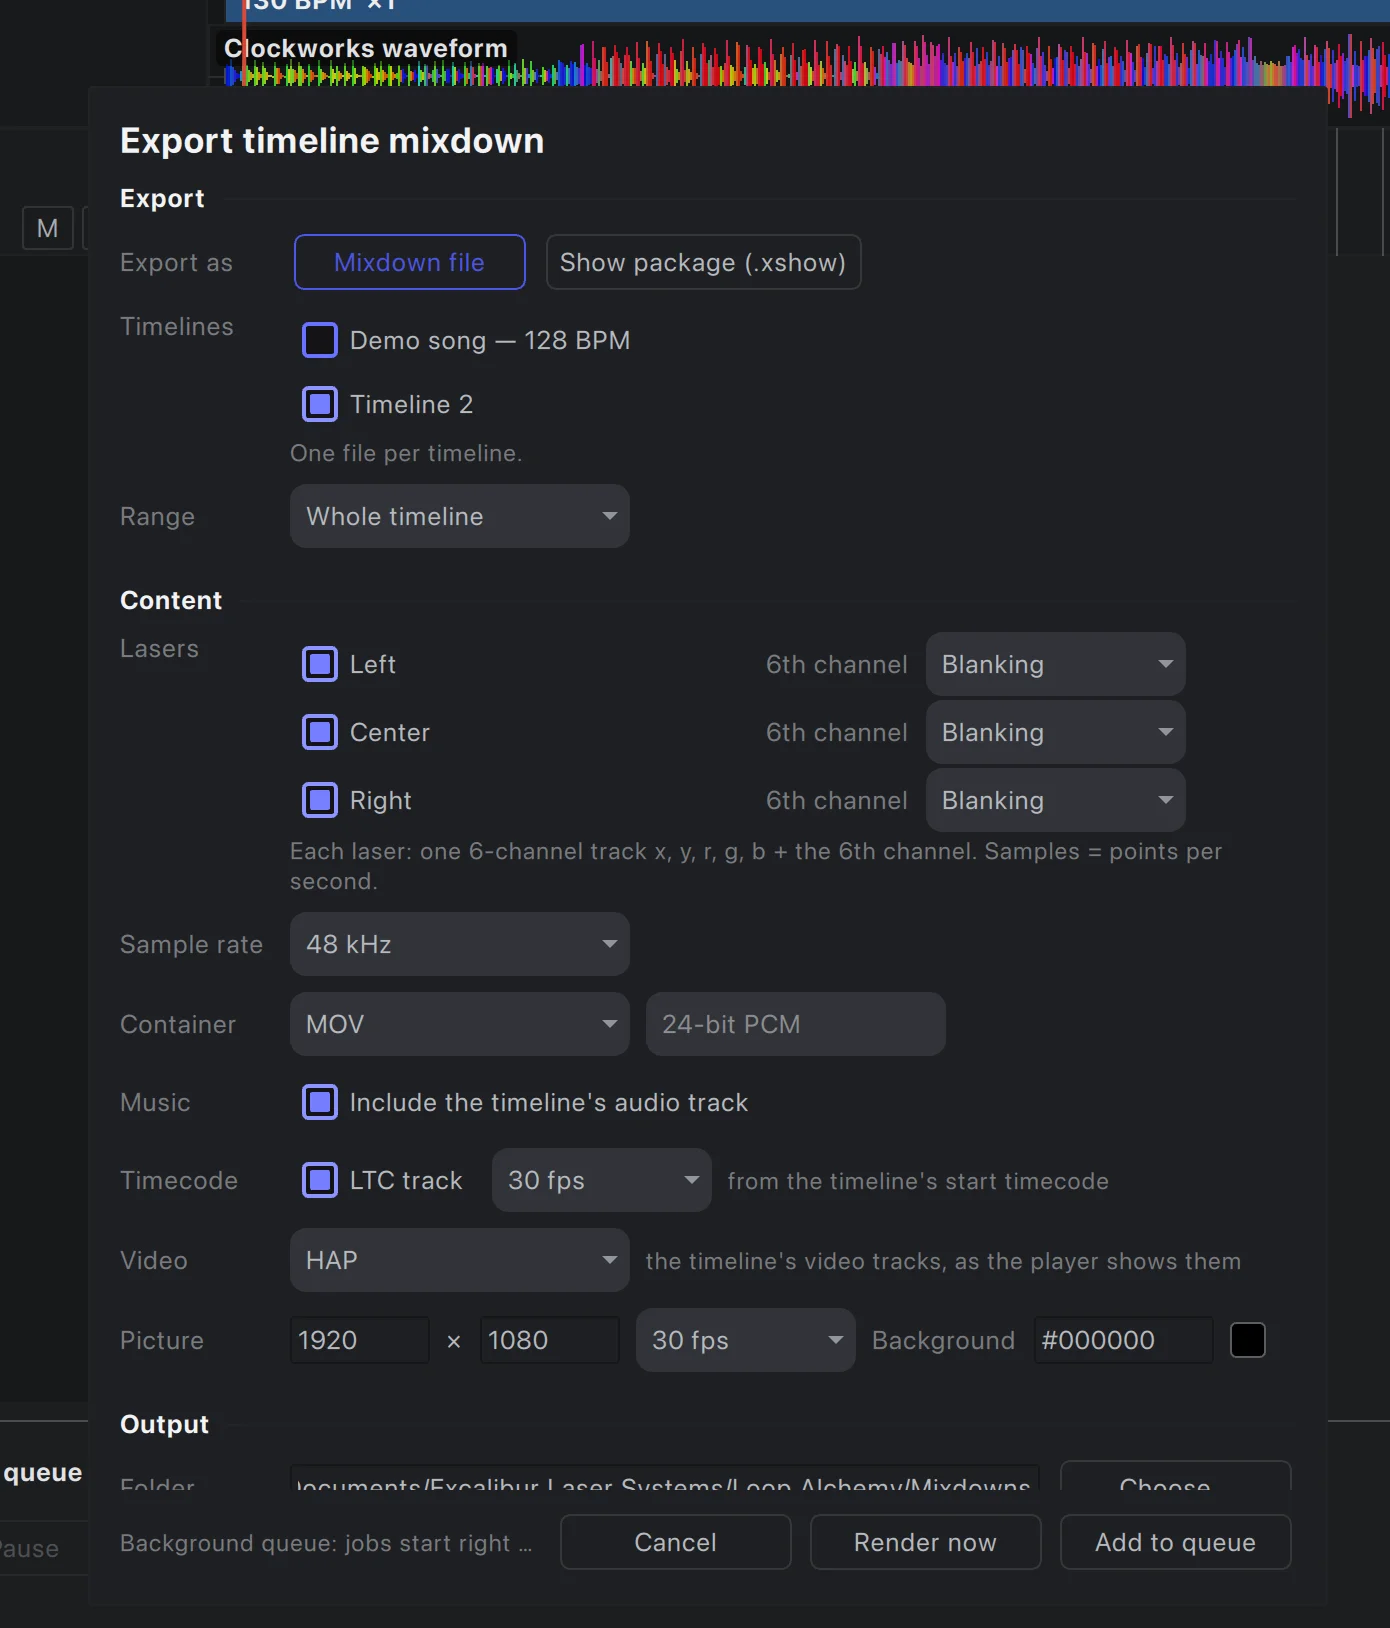Click the Clockworks waveform track label
This screenshot has height=1628, width=1390.
(366, 48)
